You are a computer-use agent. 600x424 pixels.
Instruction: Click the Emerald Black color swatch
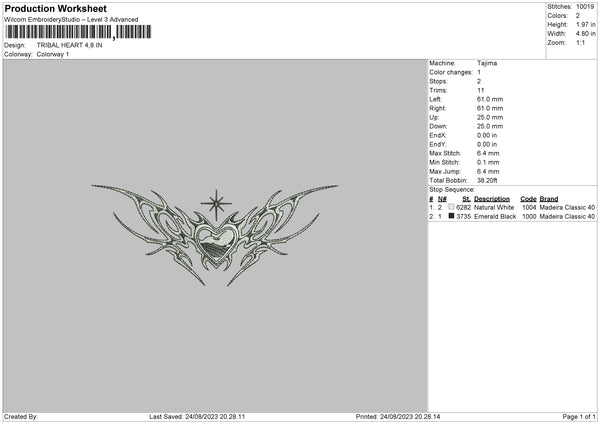click(x=451, y=216)
